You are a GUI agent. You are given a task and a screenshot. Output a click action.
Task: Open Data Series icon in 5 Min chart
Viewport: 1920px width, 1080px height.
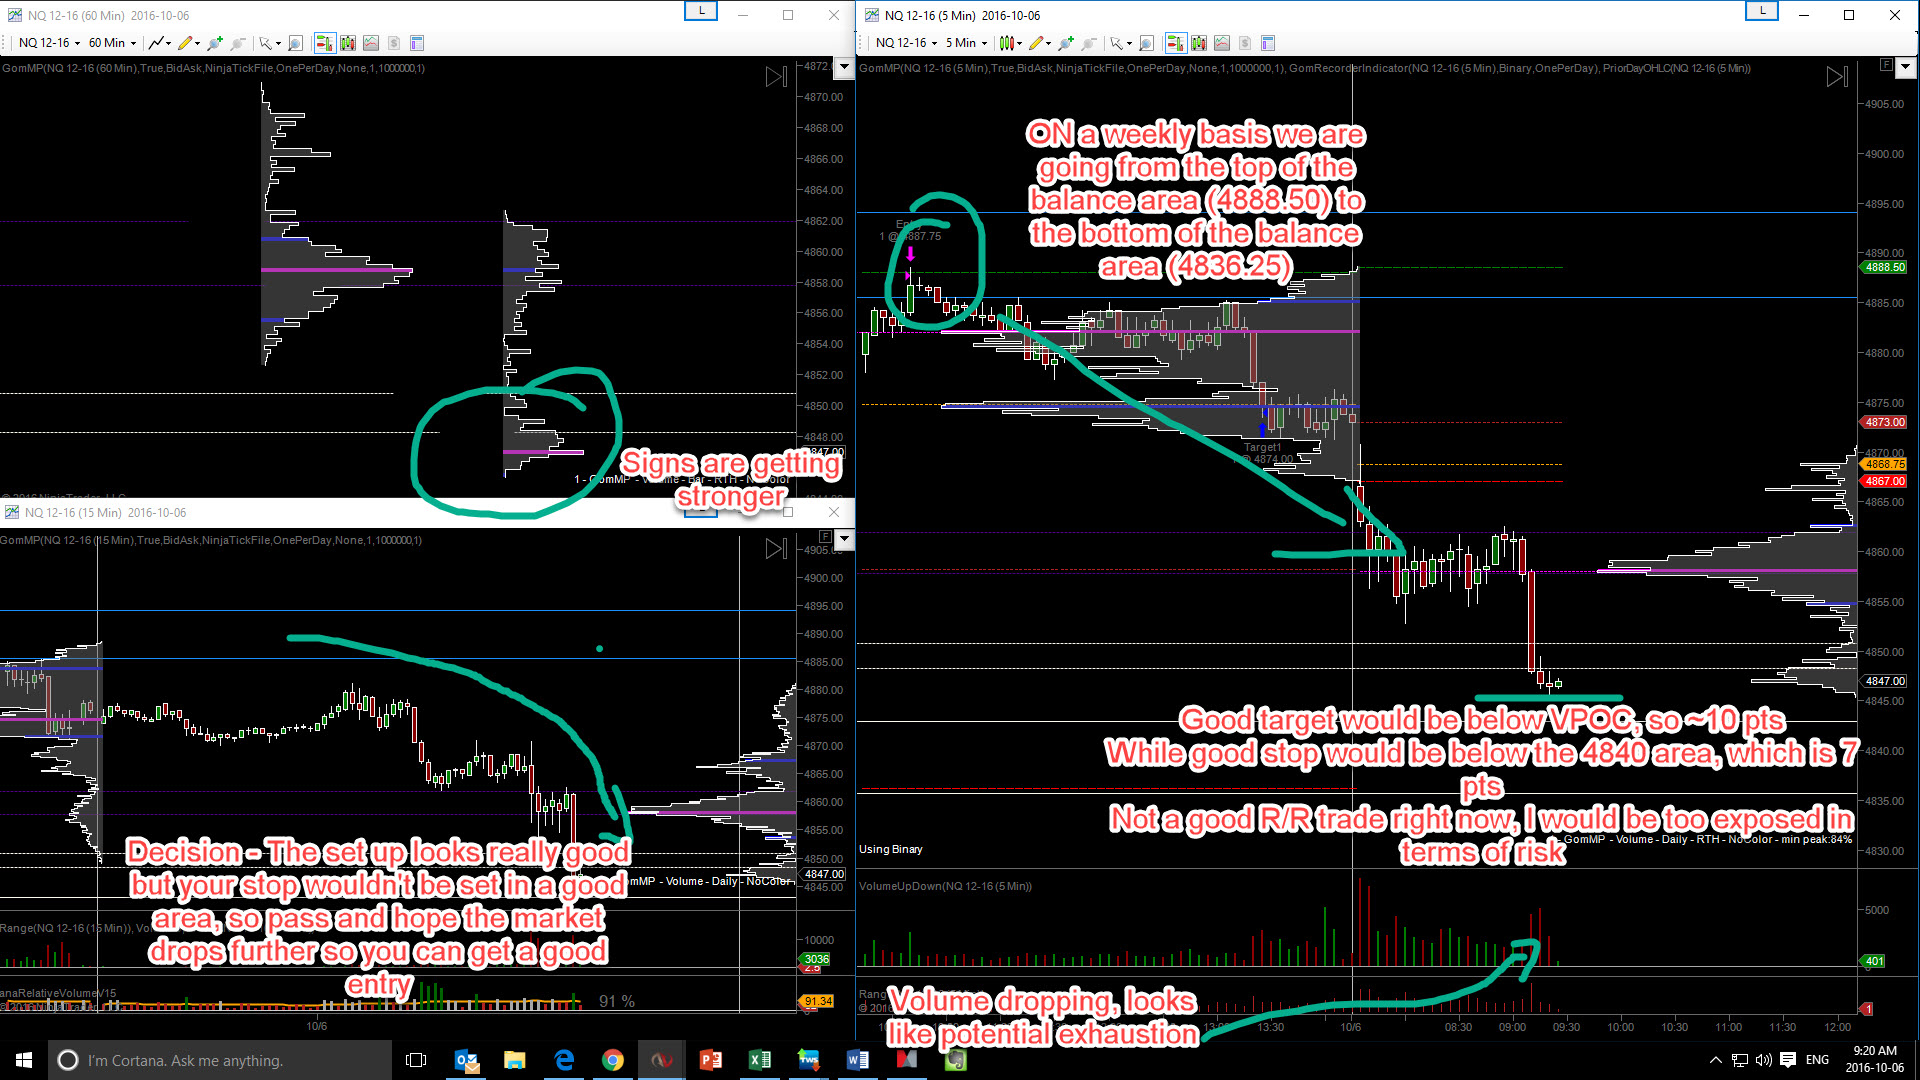(x=1198, y=43)
